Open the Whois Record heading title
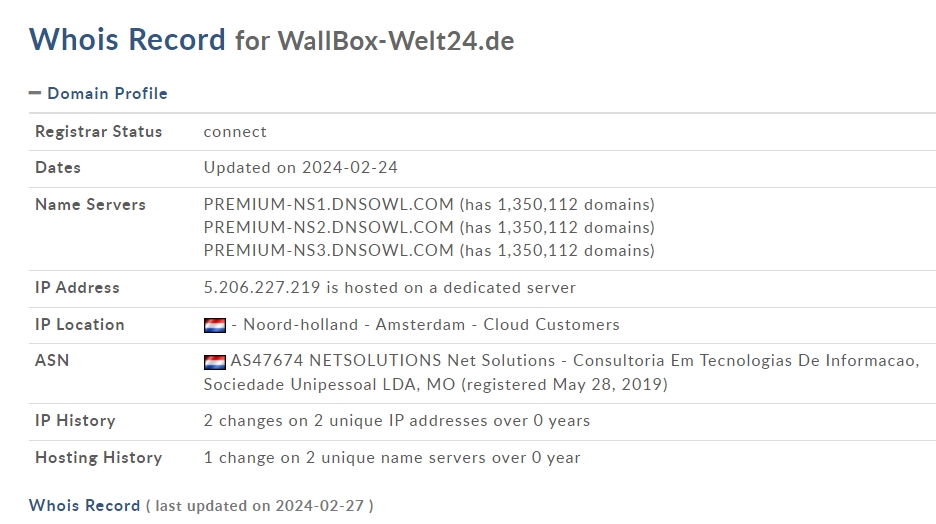 click(x=127, y=39)
